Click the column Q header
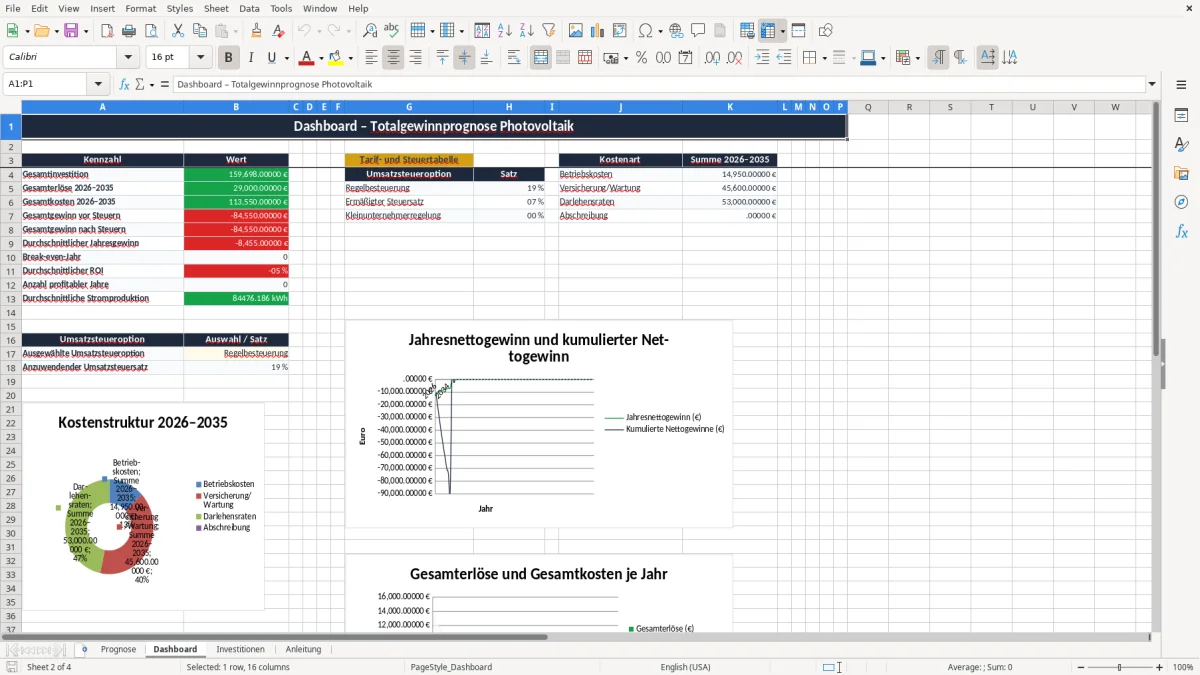The image size is (1200, 675). 868,107
